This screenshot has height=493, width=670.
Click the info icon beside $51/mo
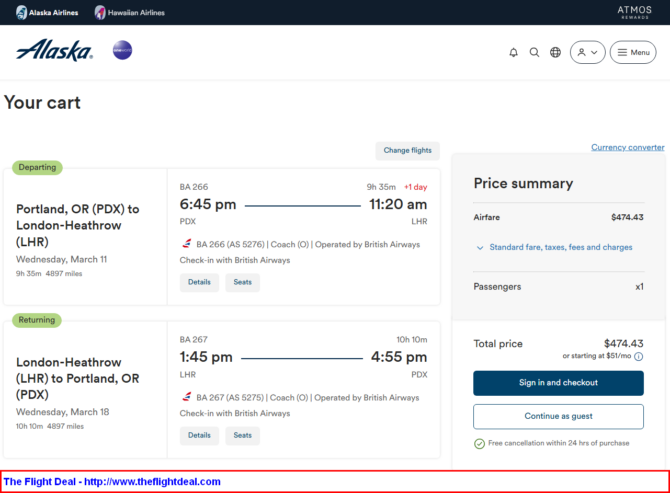[x=638, y=356]
